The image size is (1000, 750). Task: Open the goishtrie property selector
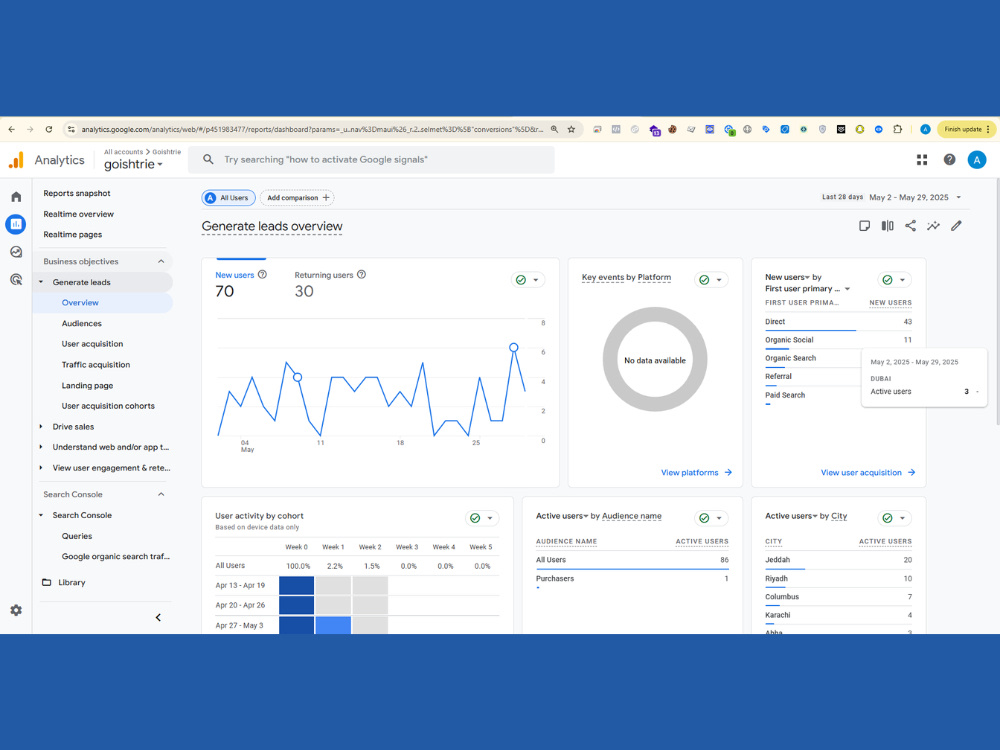click(x=133, y=165)
